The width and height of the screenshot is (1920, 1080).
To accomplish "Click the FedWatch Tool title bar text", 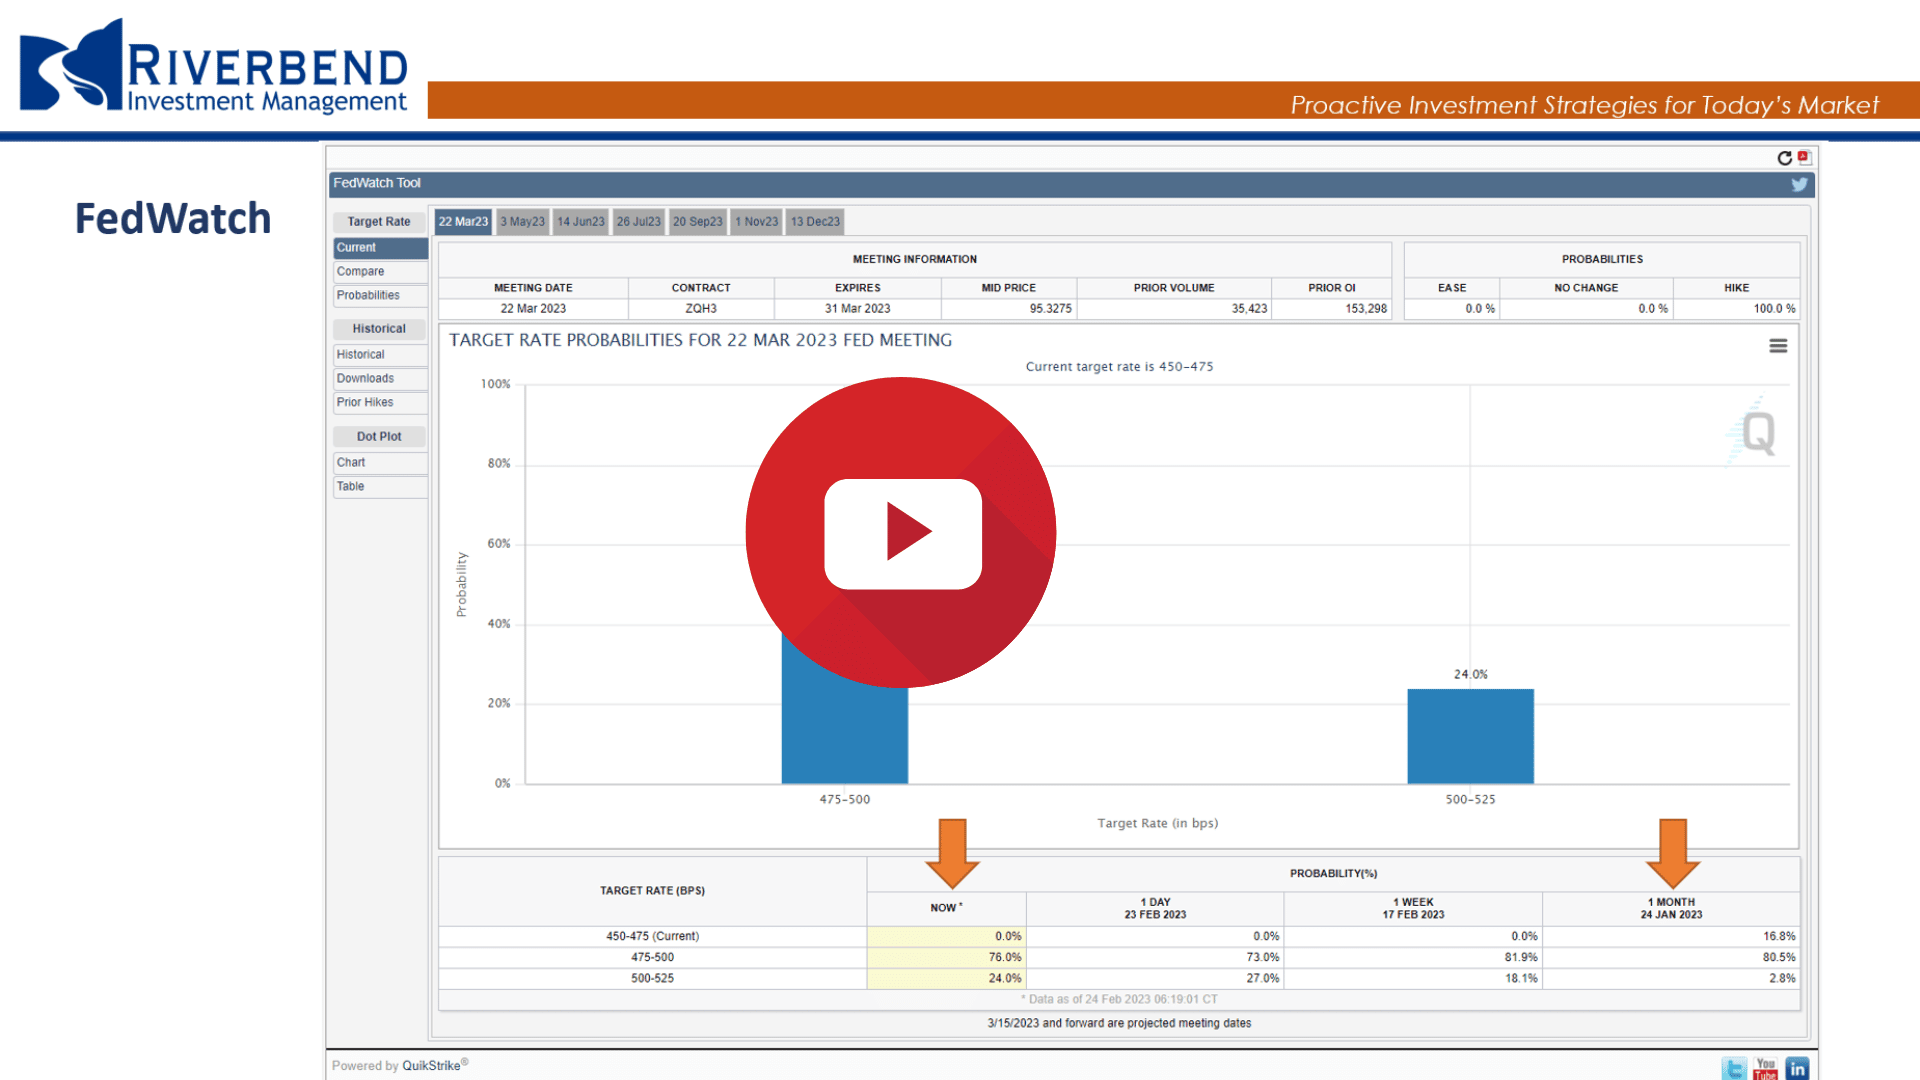I will [377, 183].
